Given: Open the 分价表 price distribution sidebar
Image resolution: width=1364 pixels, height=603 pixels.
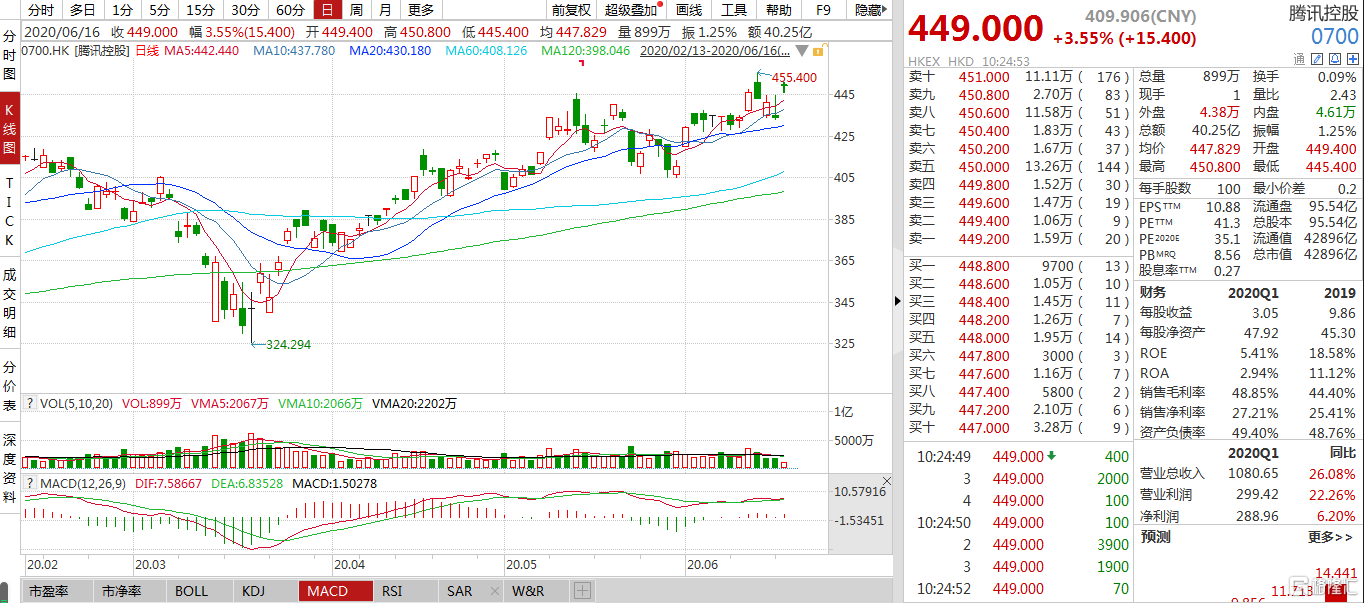Looking at the screenshot, I should tap(10, 385).
